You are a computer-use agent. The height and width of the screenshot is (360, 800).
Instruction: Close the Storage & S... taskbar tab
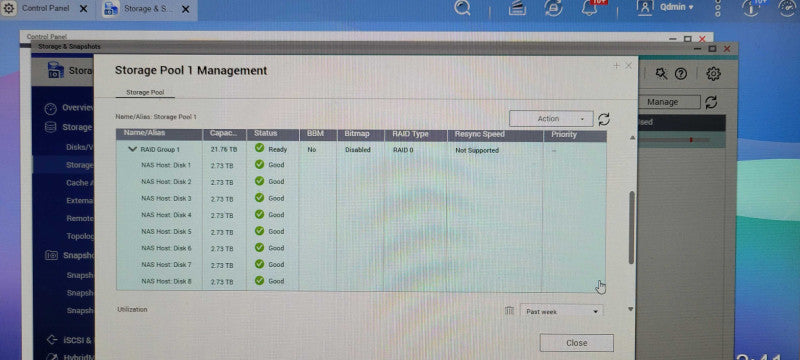tap(186, 9)
